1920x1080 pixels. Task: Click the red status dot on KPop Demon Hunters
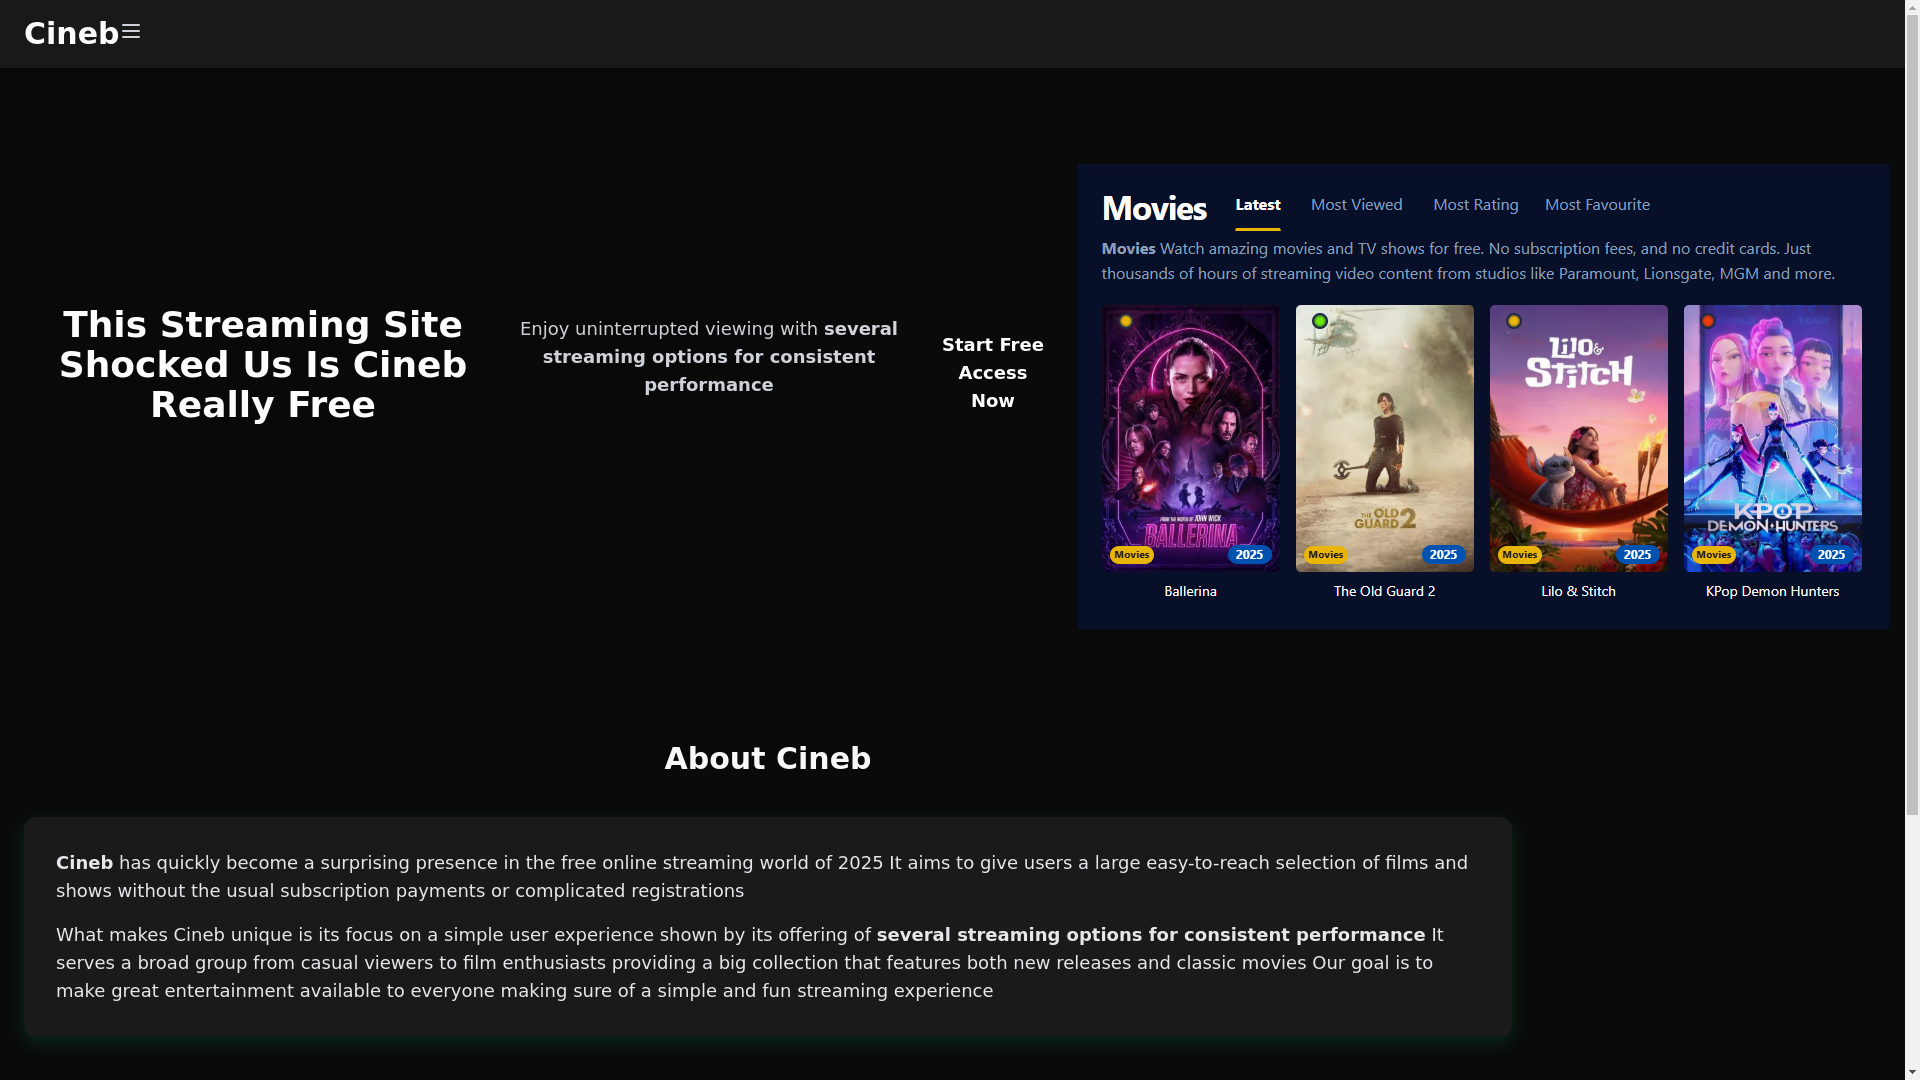[x=1708, y=321]
